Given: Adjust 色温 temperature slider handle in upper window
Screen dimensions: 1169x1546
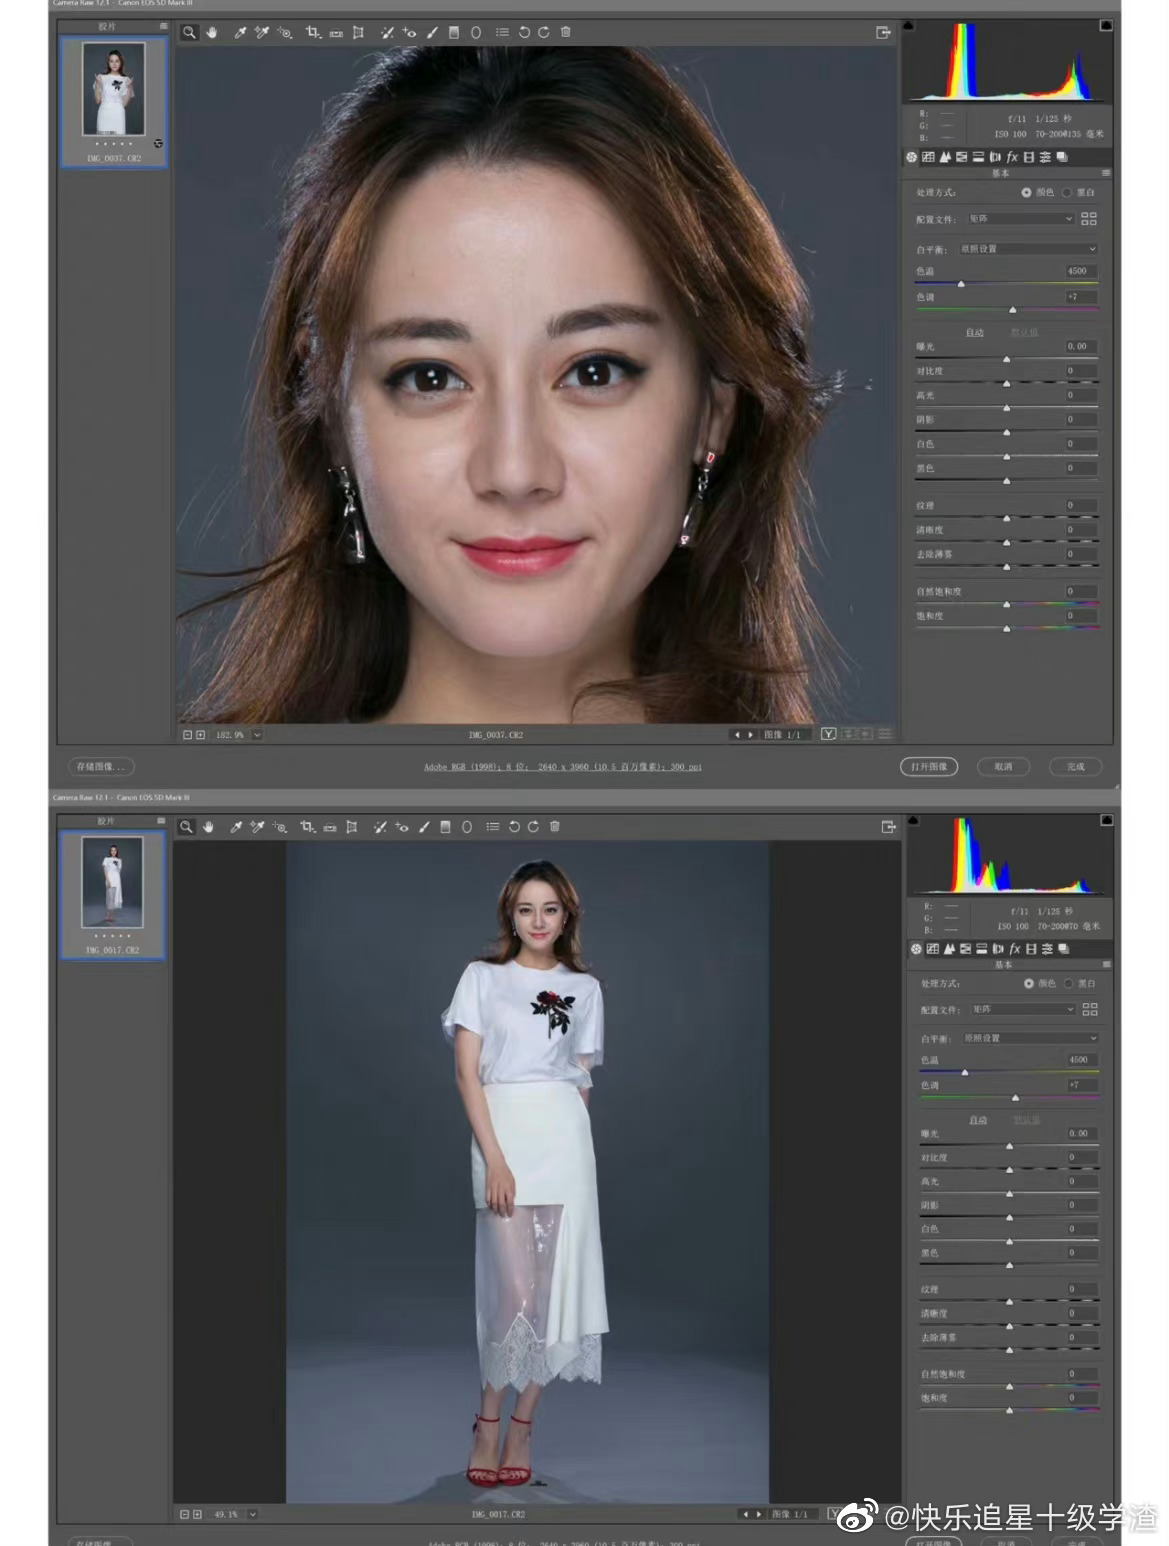Looking at the screenshot, I should pos(961,284).
